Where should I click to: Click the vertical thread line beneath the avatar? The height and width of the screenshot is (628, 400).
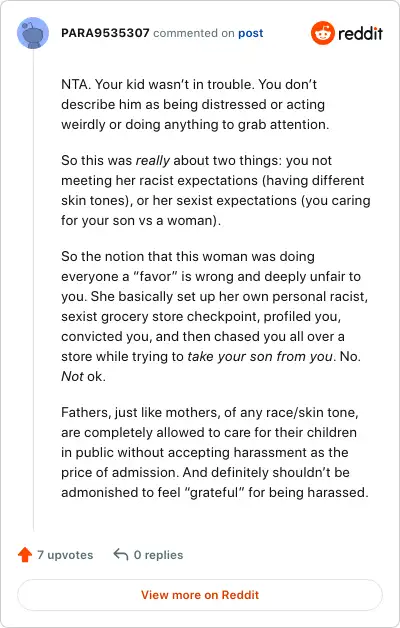point(33,290)
